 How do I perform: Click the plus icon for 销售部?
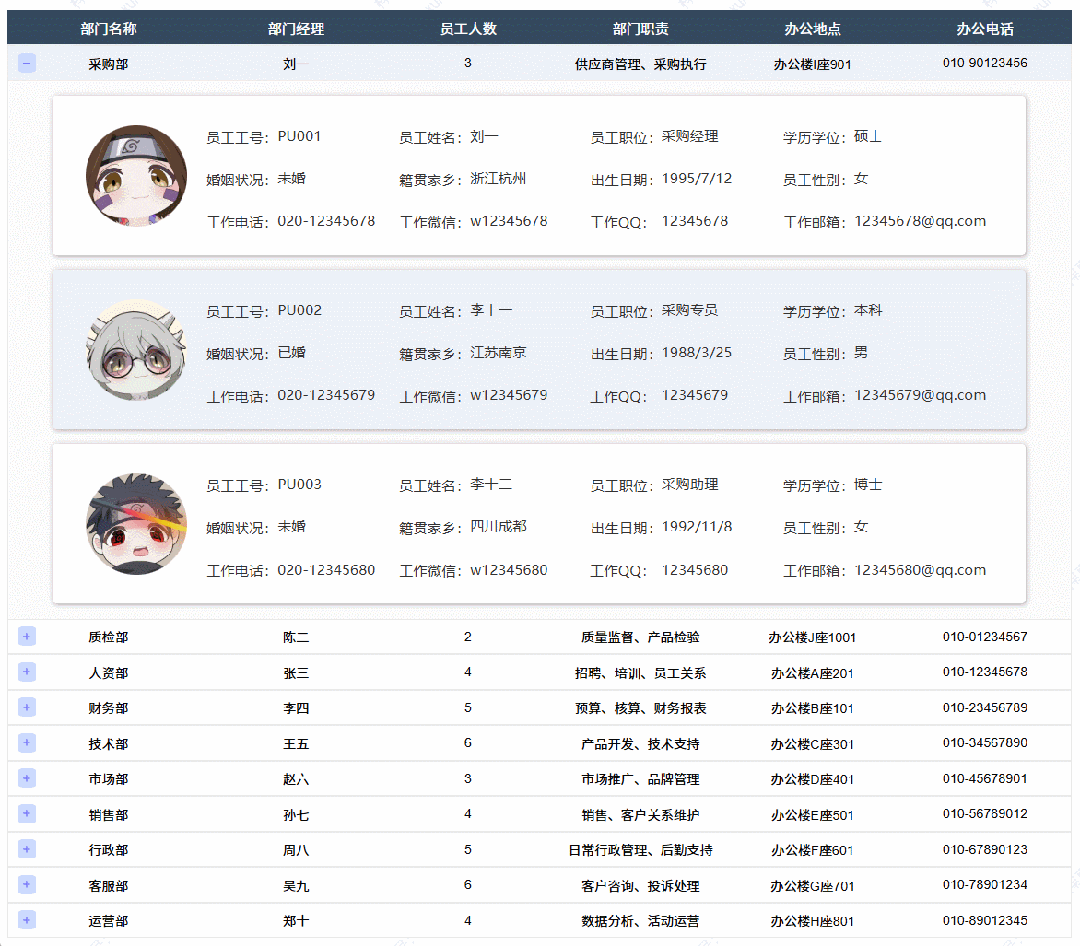click(27, 814)
